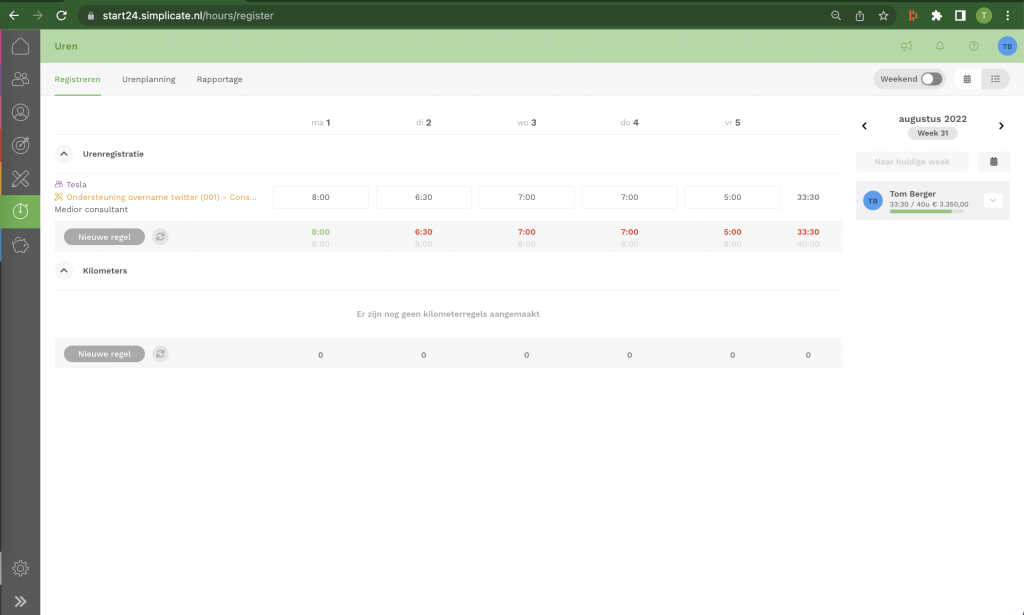Click refresh icon beside Urenregistratie Nieuwe regel
Screen dimensions: 1024x615
pos(160,237)
